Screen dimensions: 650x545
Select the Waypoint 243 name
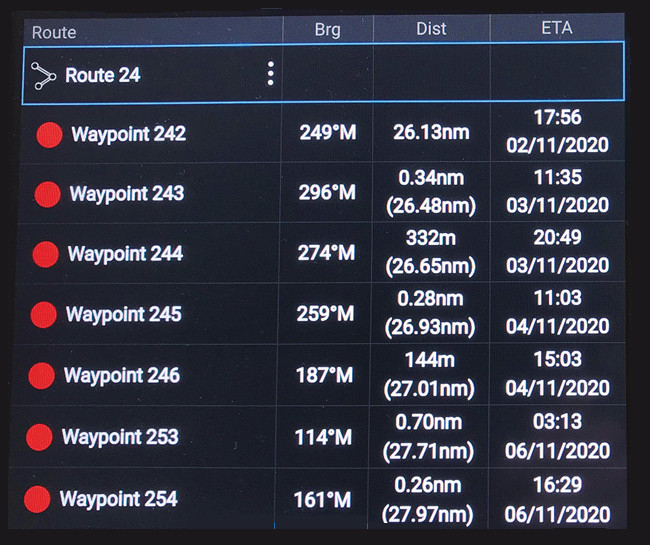[x=127, y=194]
